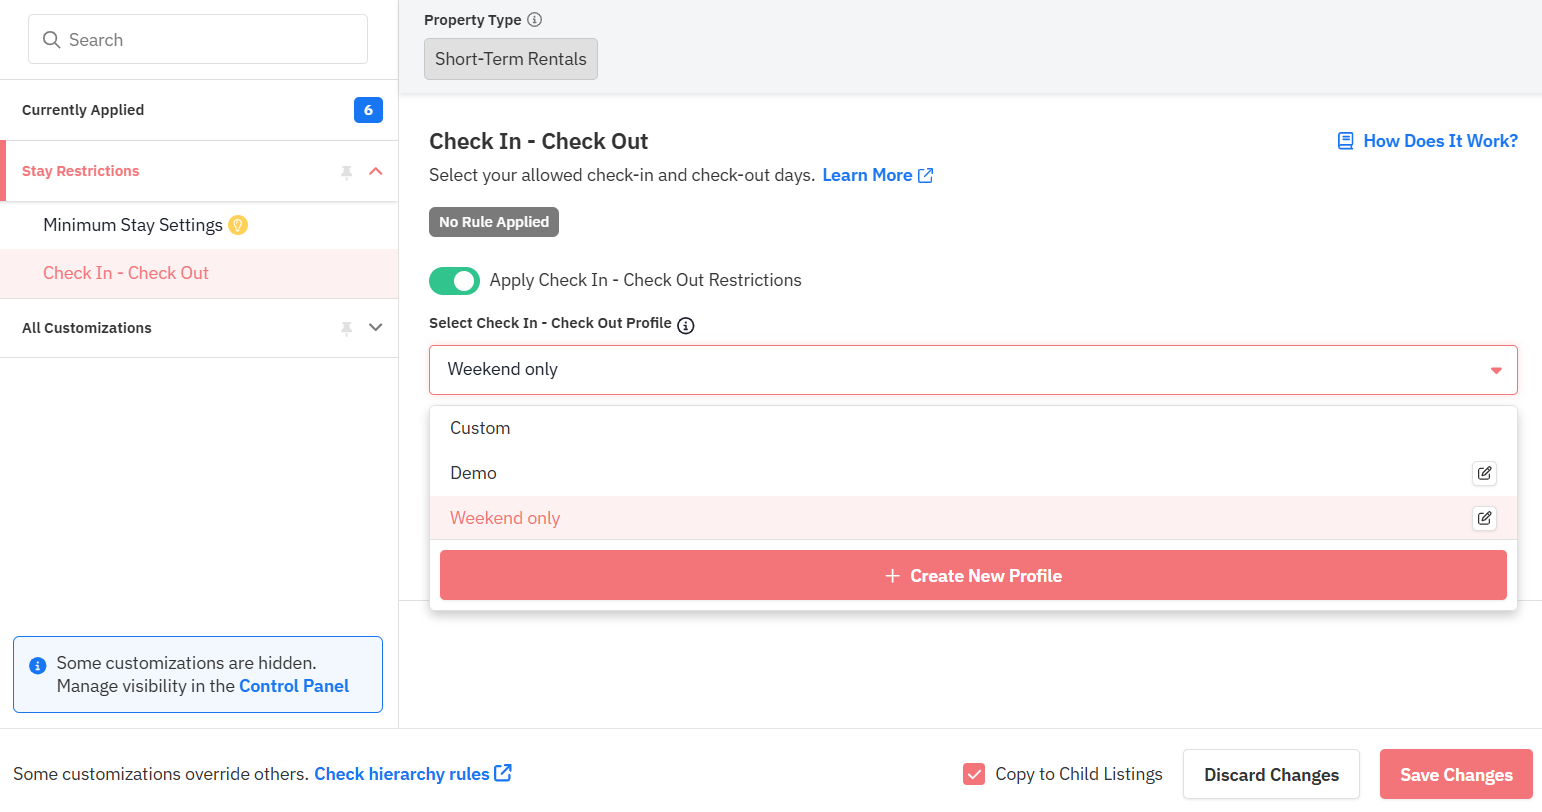Image resolution: width=1542 pixels, height=812 pixels.
Task: Click the lightbulb icon beside Minimum Stay Settings
Action: 238,225
